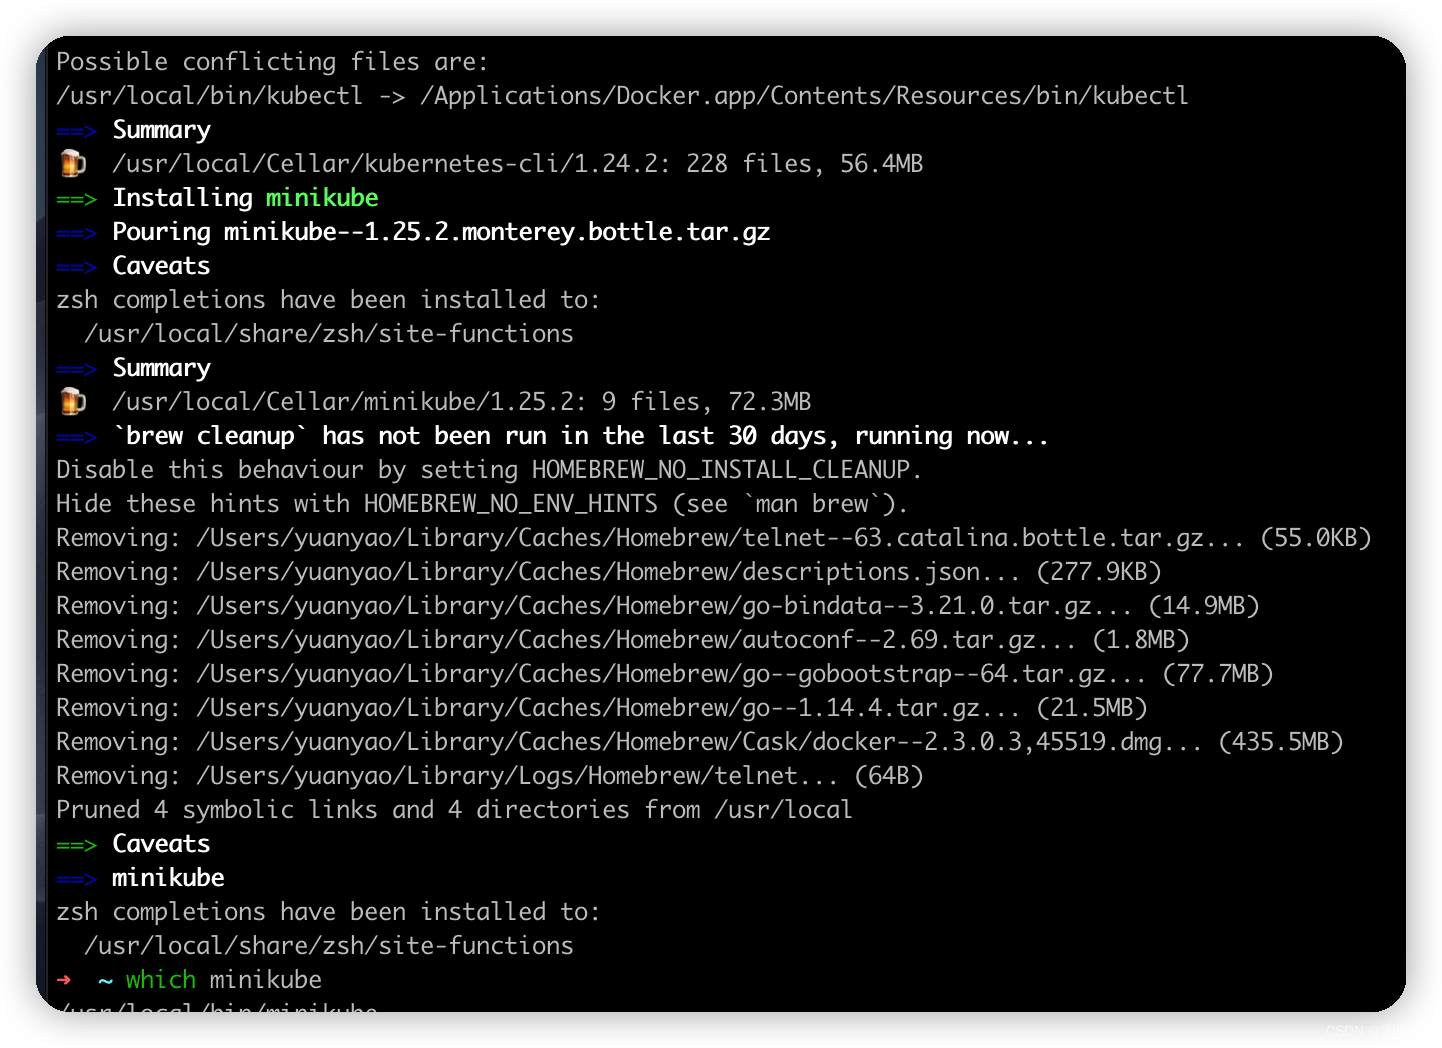
Task: Click the 'brew cleanup has not been run' line
Action: (581, 436)
